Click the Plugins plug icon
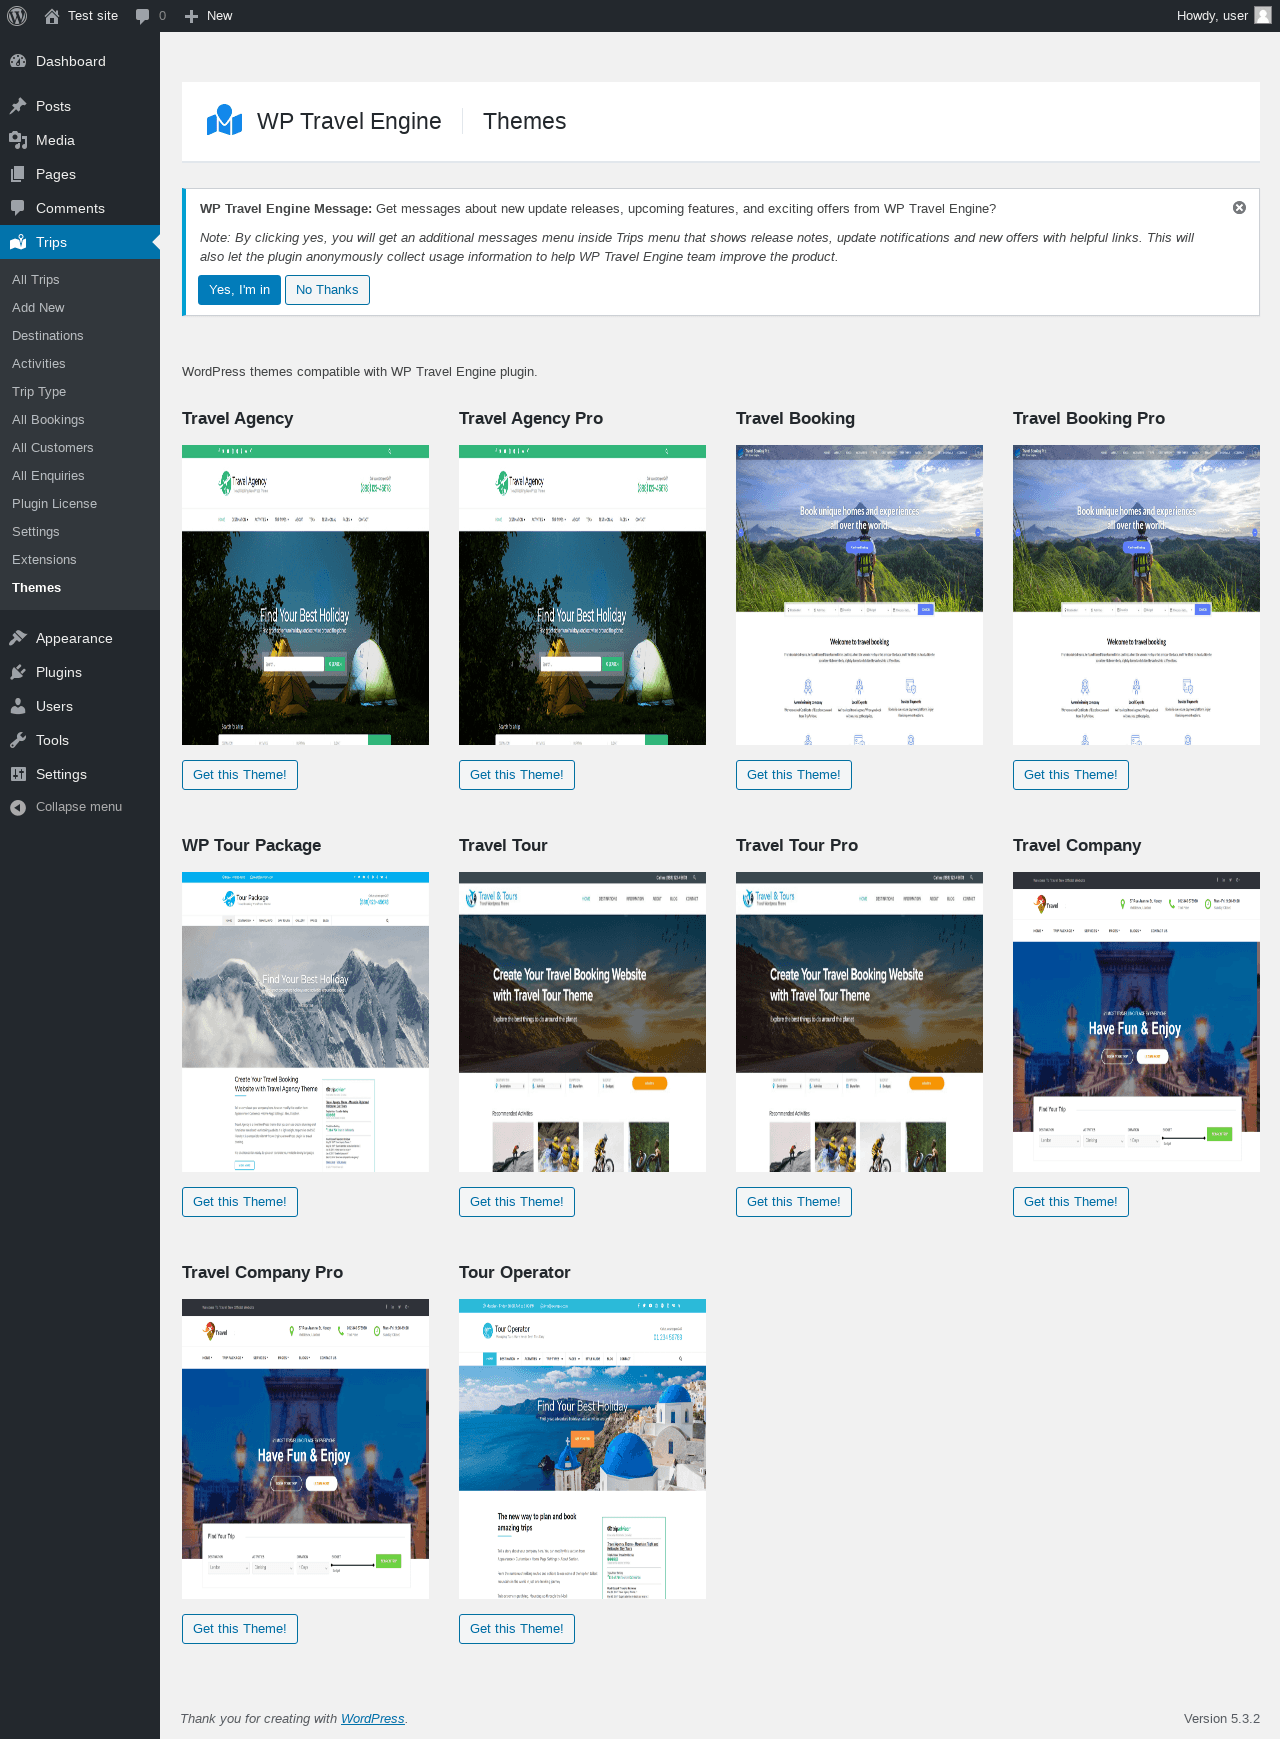1280x1739 pixels. 18,672
